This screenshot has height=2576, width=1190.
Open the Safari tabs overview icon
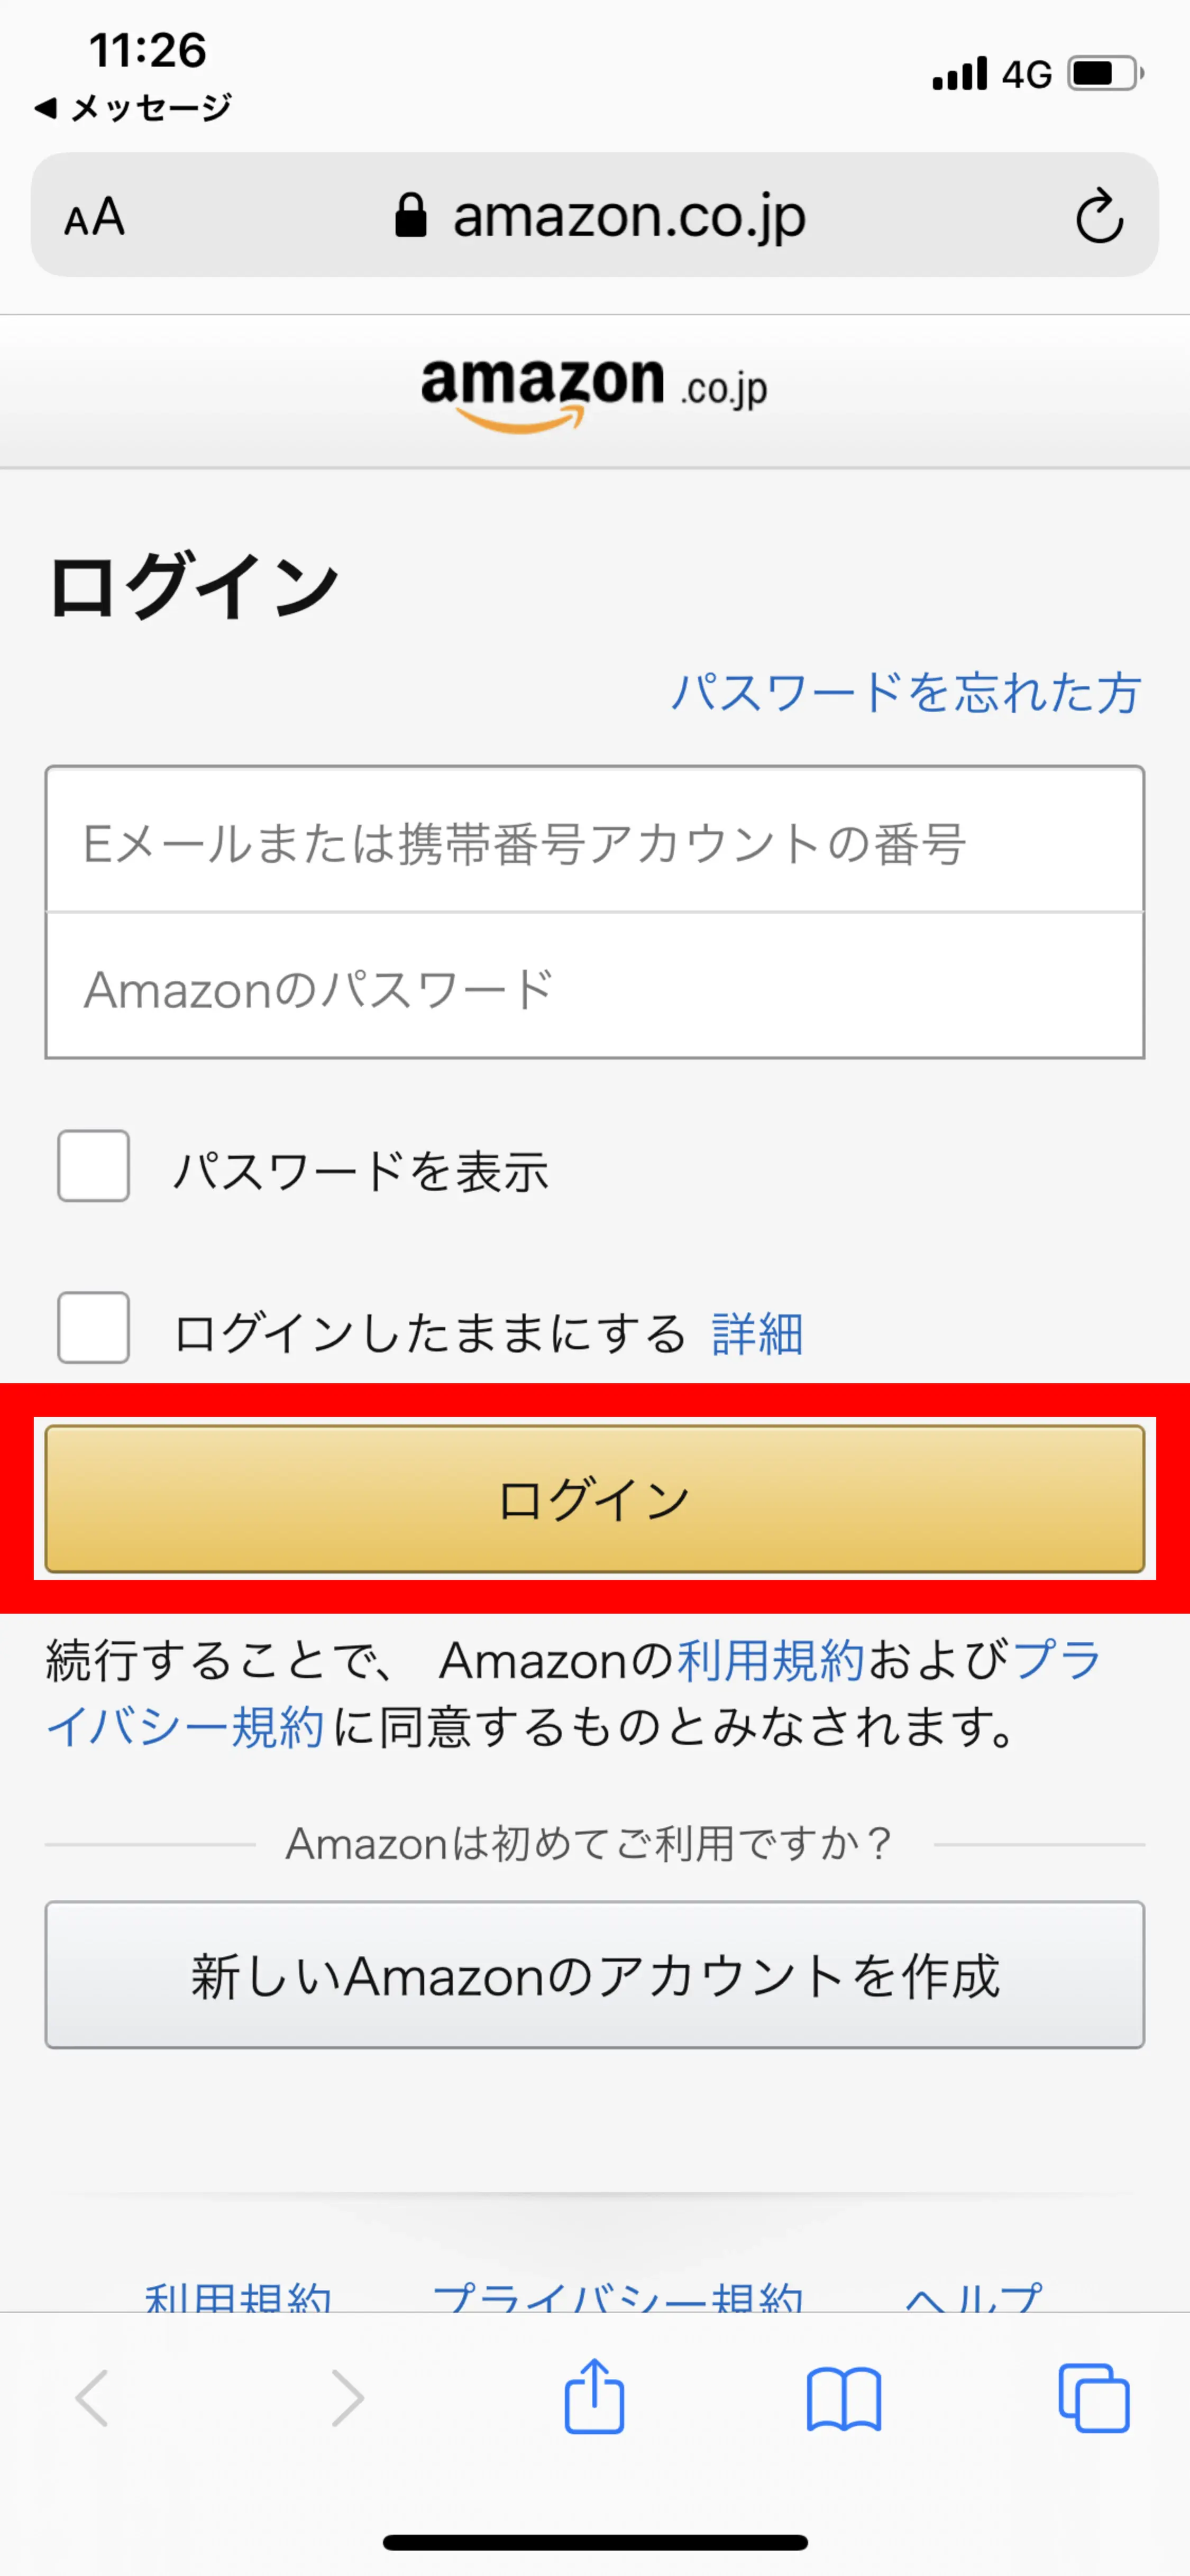click(1093, 2397)
